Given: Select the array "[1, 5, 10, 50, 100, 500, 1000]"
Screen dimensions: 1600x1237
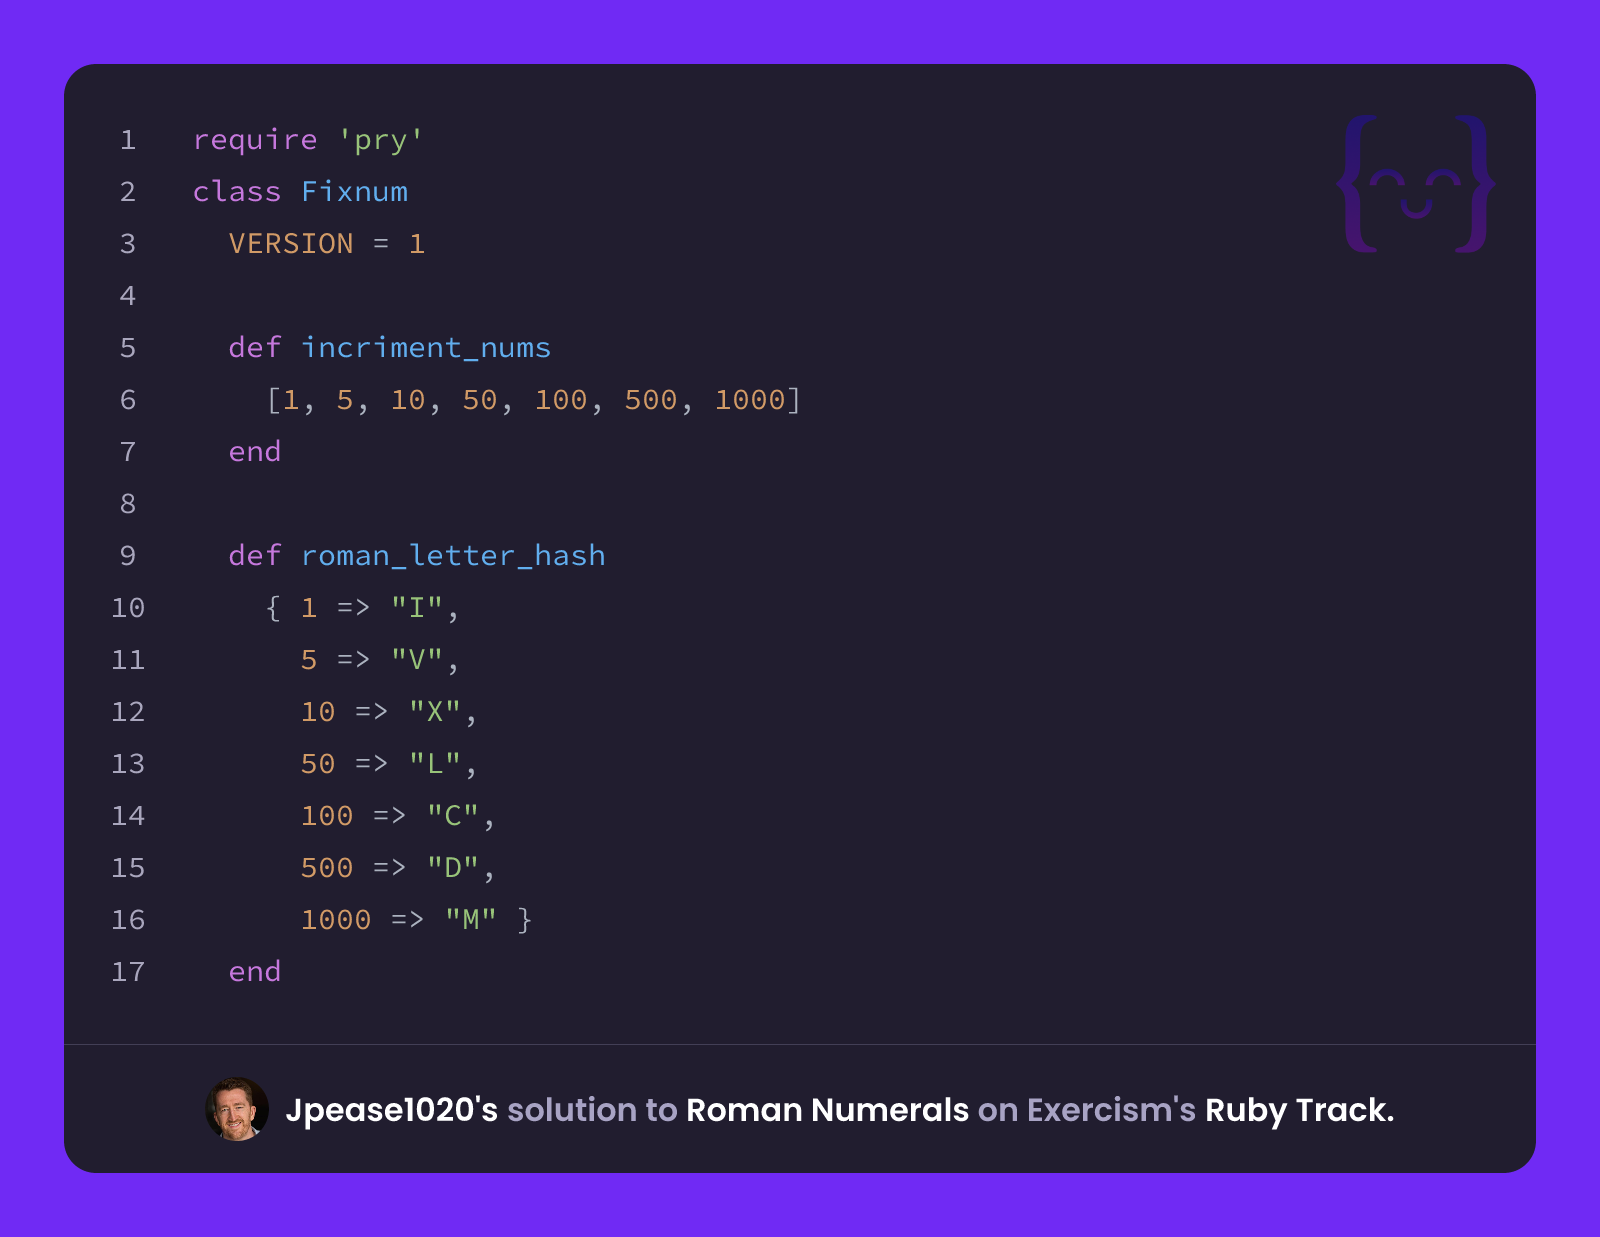Looking at the screenshot, I should (534, 400).
